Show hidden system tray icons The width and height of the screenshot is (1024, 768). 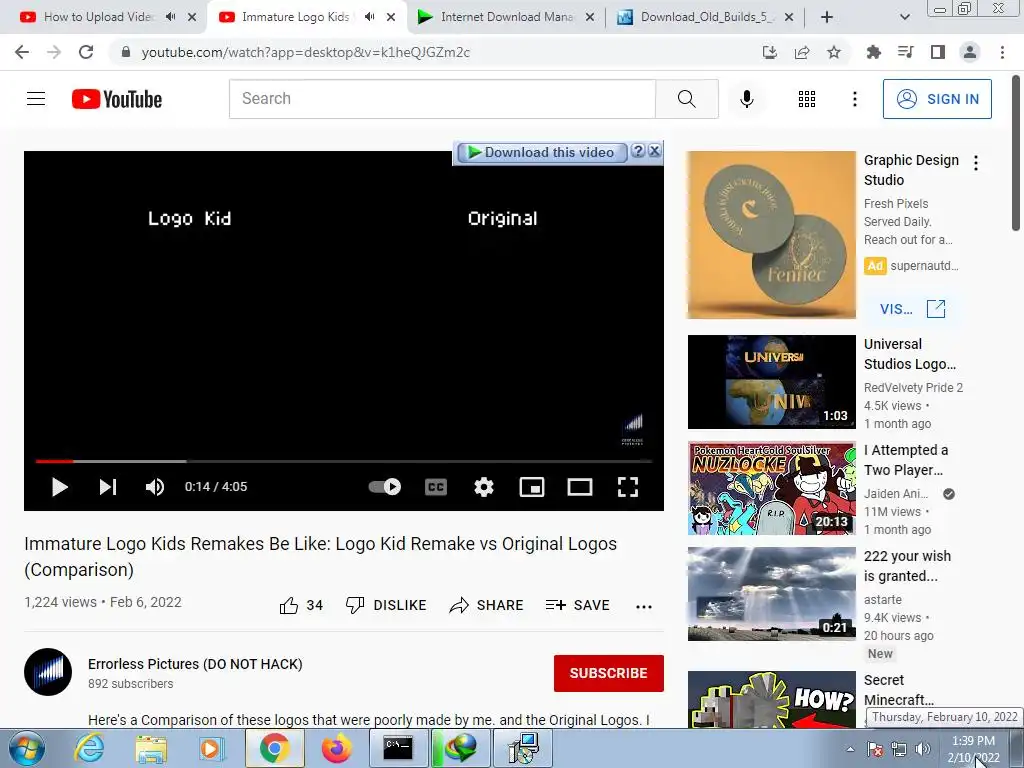coord(850,749)
